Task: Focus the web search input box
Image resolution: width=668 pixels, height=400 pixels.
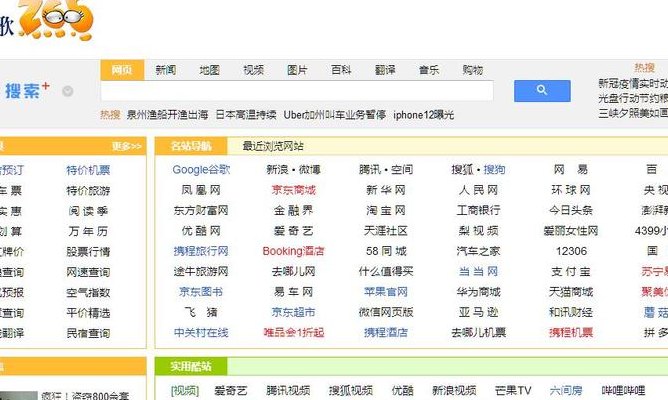Action: tap(297, 91)
